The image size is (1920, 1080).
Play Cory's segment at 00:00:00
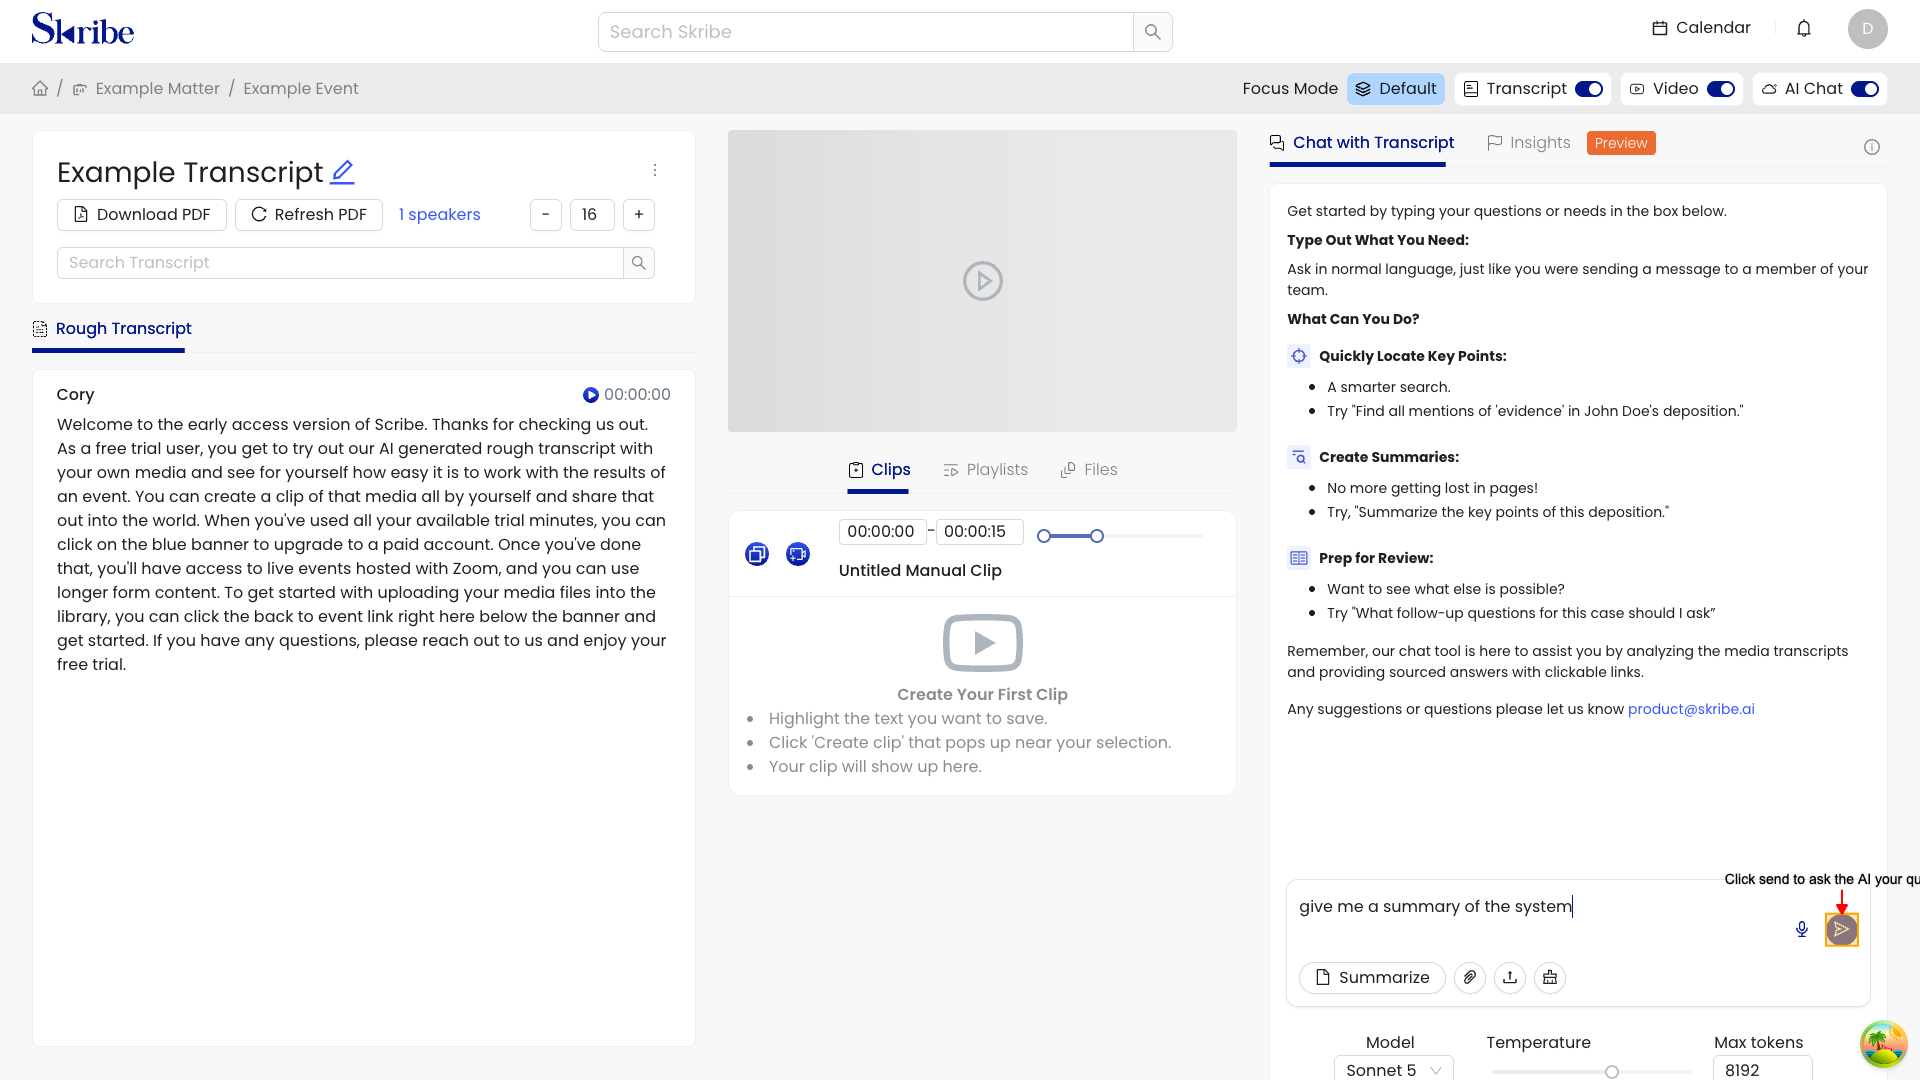click(591, 395)
